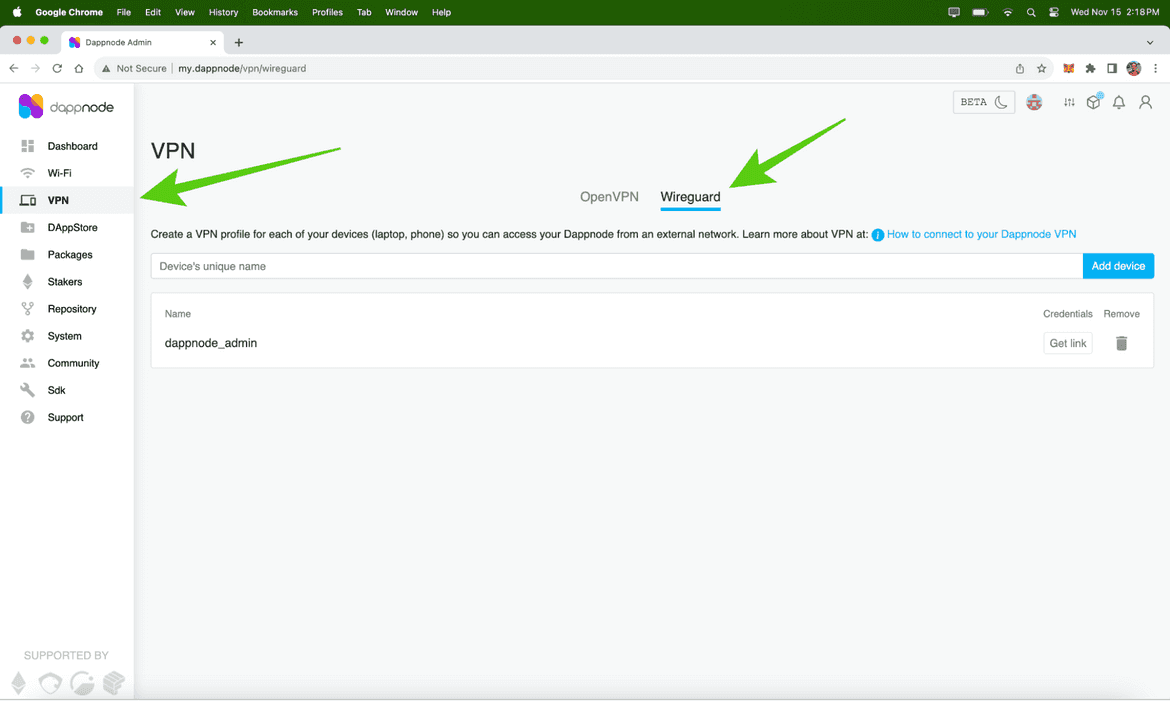Open the settings sliders icon in the header

point(1068,102)
